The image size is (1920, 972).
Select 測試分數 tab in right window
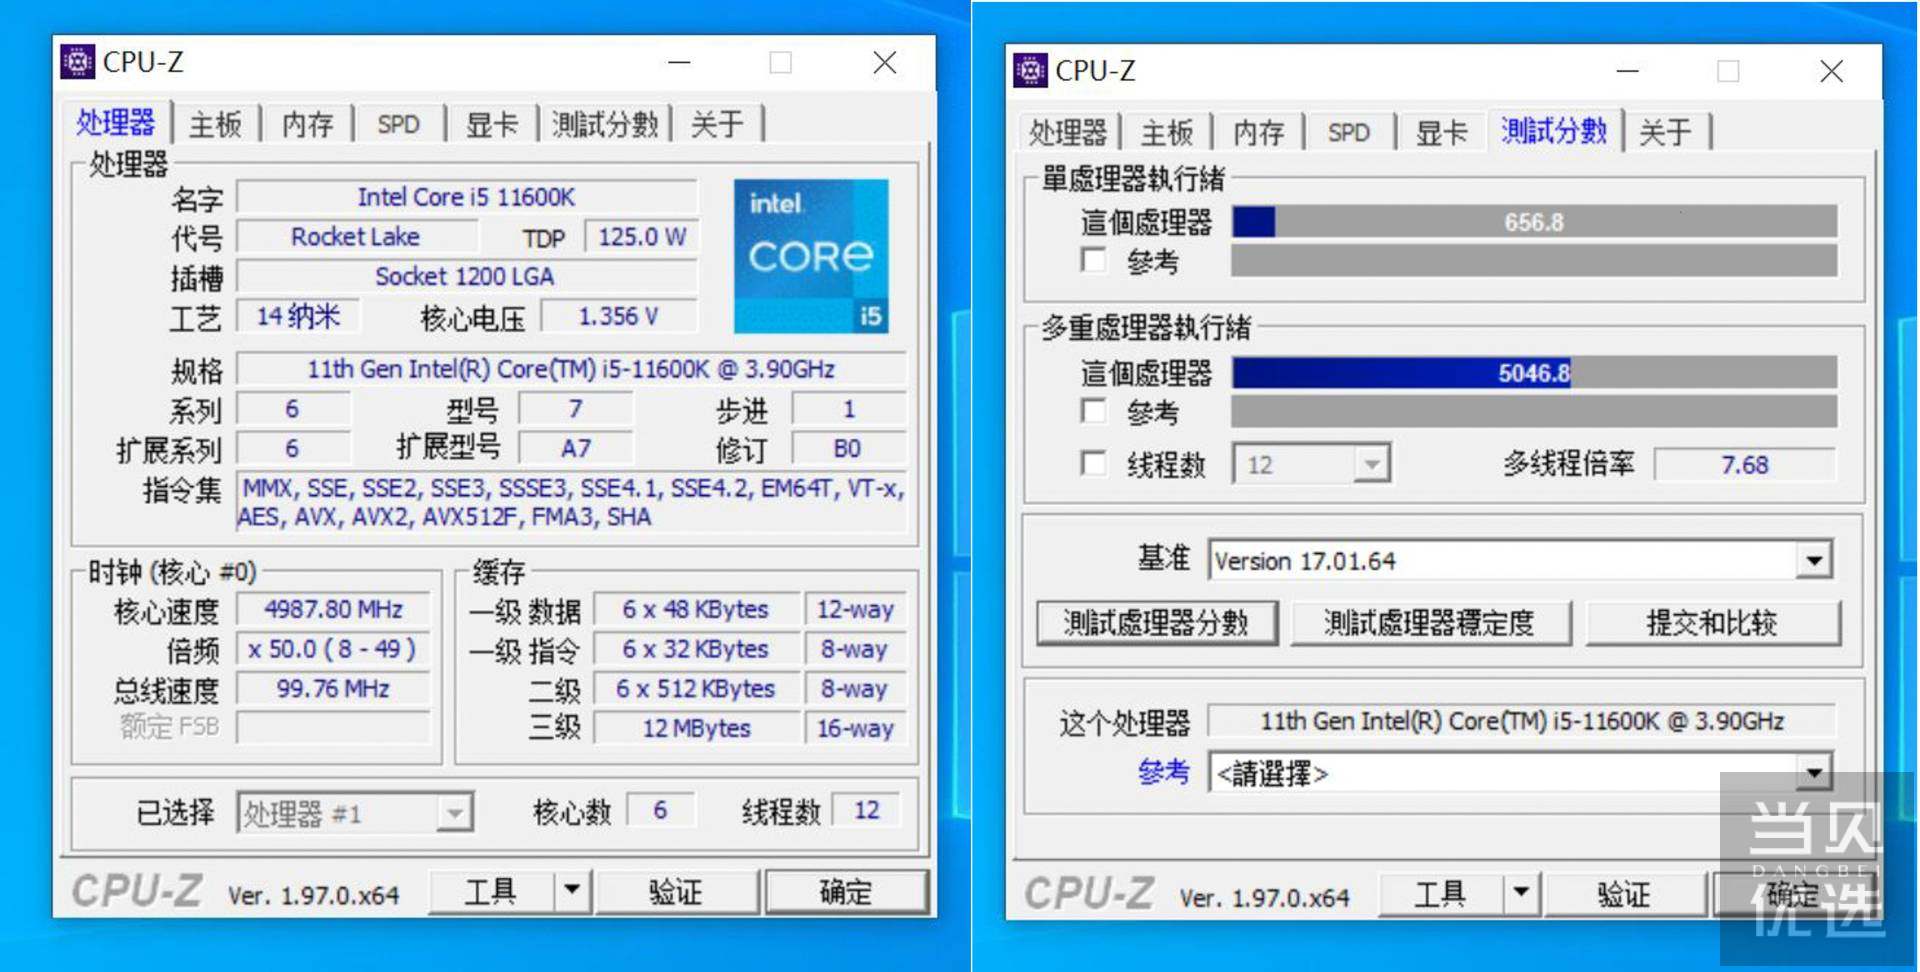[1554, 130]
